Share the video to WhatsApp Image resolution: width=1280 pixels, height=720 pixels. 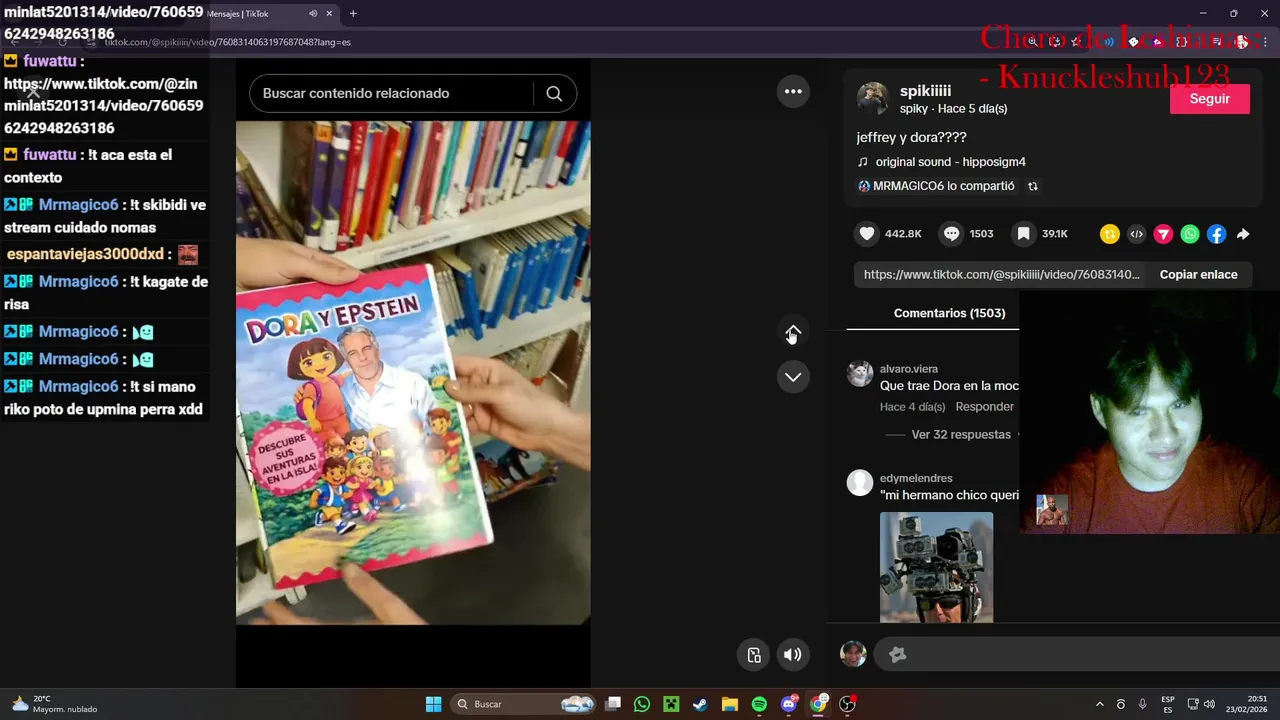coord(1190,234)
